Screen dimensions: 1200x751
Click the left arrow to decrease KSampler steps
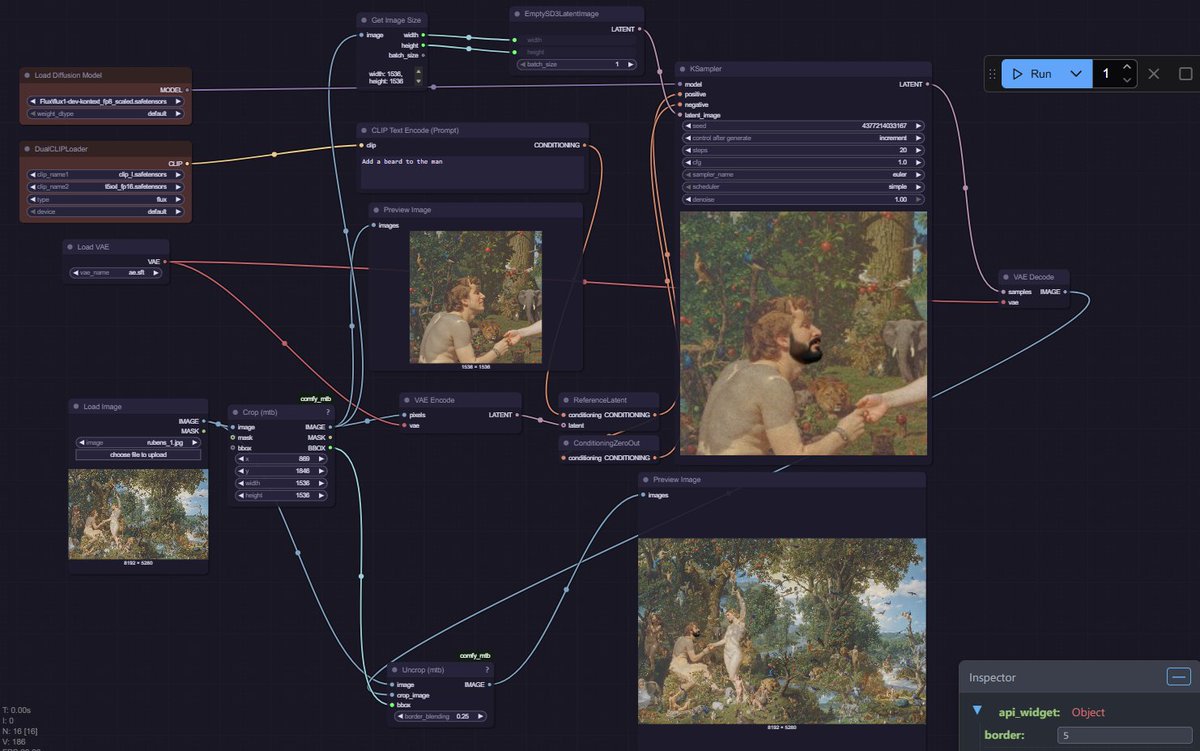click(688, 150)
